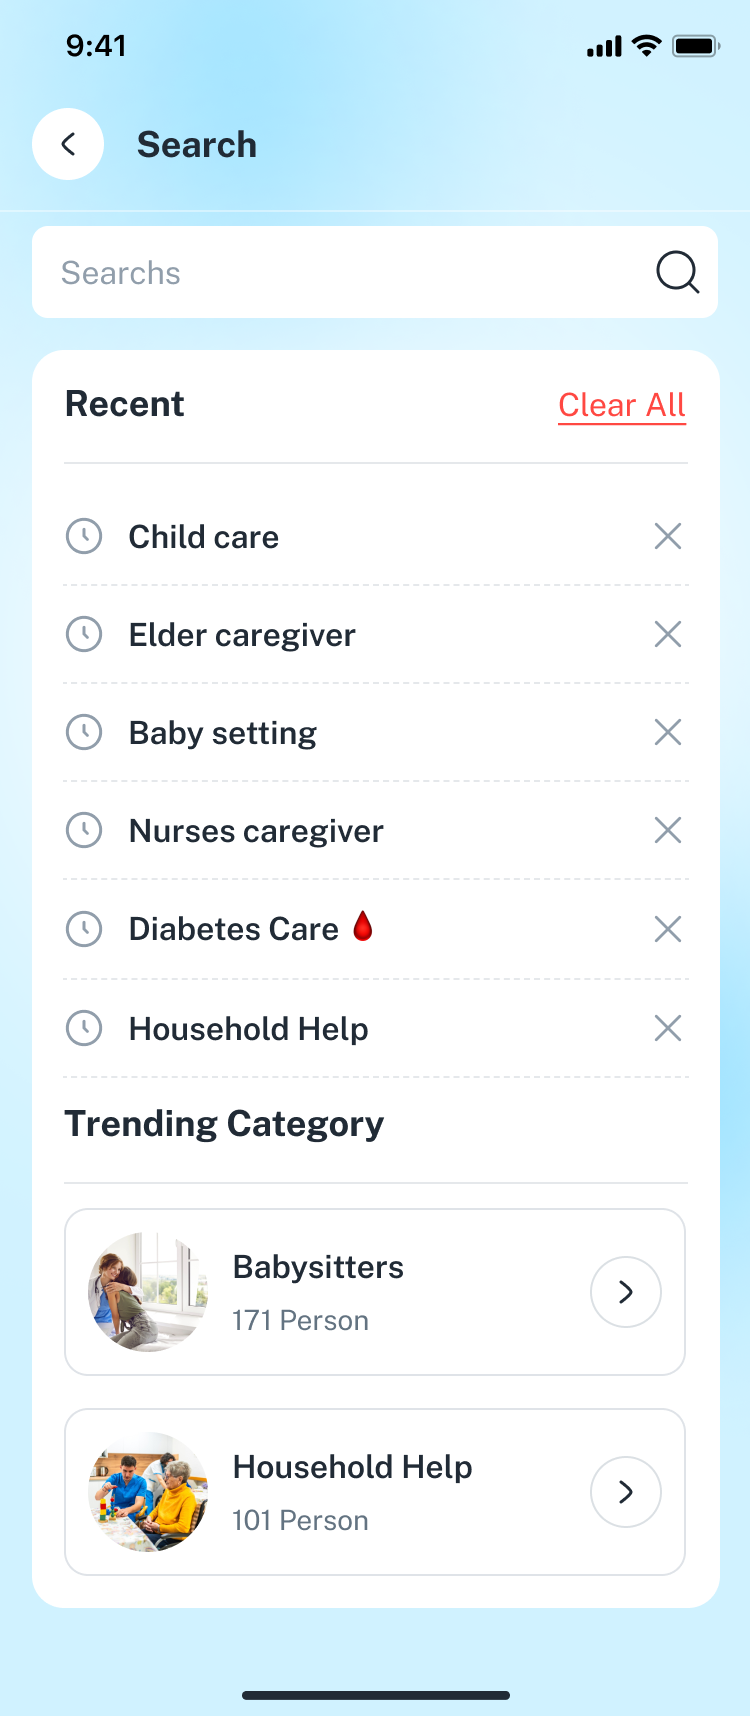Choose Elder caregiver recent search
This screenshot has height=1716, width=750.
tap(242, 635)
